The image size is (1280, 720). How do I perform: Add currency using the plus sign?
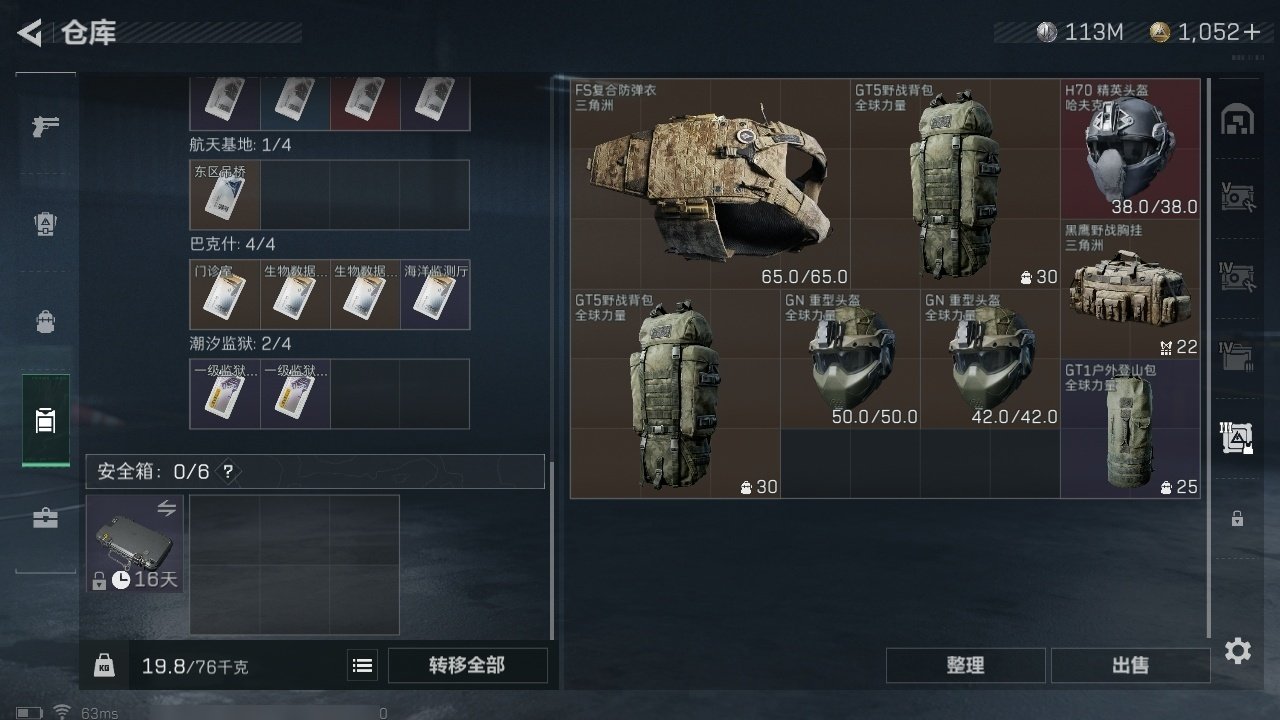pyautogui.click(x=1252, y=32)
